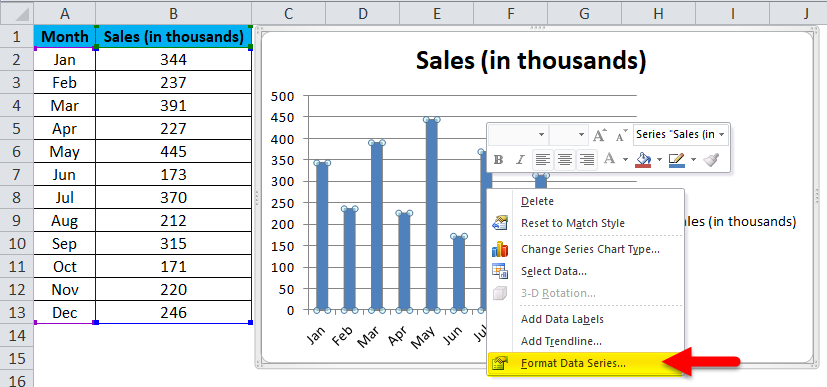Click the Sales (in thousands) header cell
The height and width of the screenshot is (387, 827).
(174, 36)
